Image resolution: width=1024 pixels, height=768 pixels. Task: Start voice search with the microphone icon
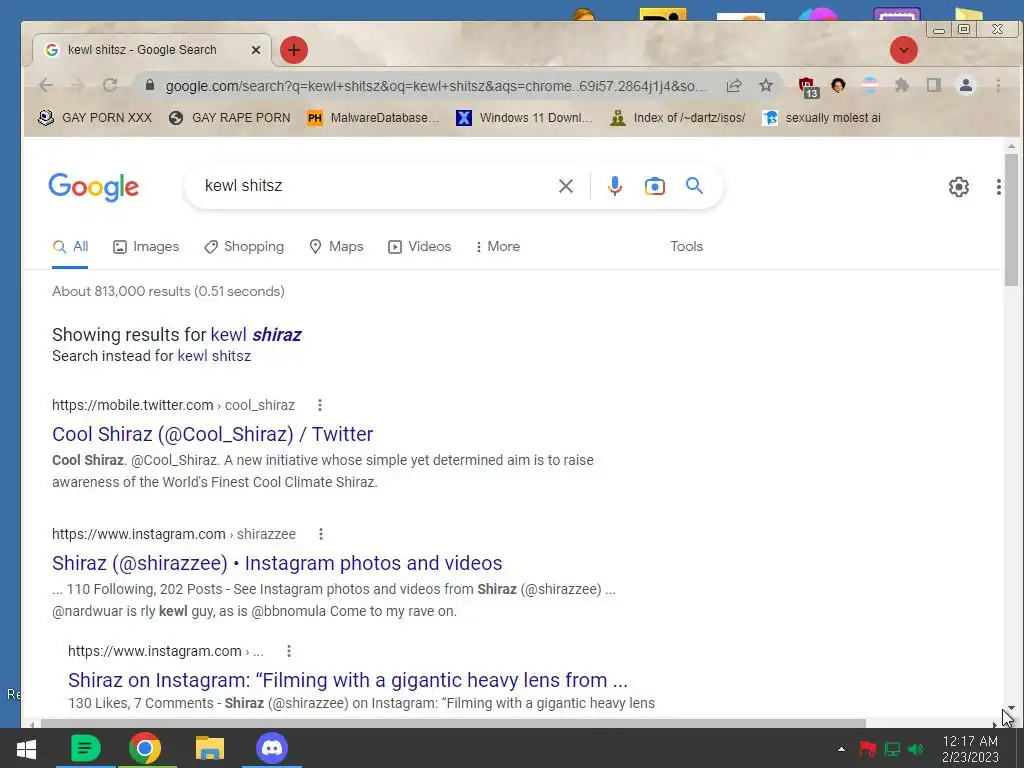(x=615, y=186)
